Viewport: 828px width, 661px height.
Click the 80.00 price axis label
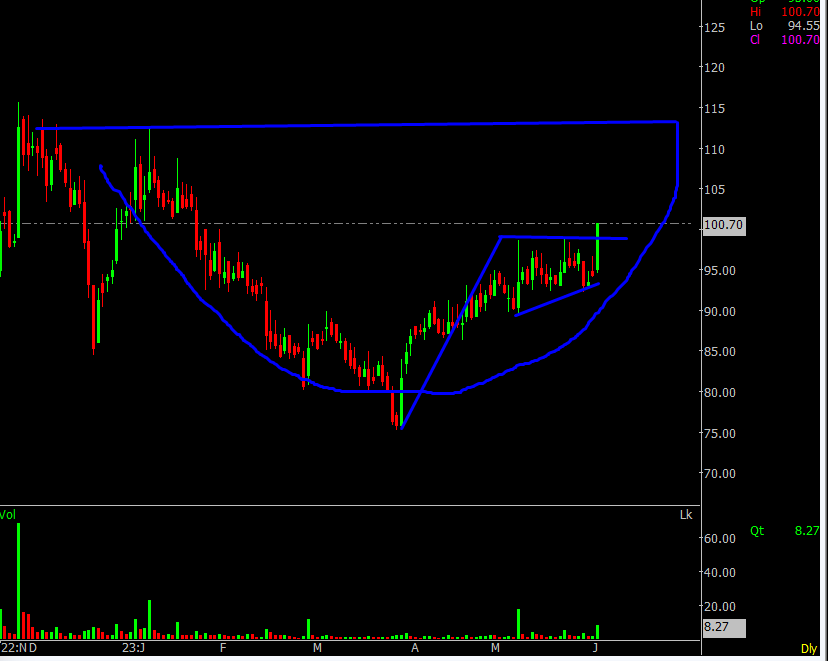[720, 392]
